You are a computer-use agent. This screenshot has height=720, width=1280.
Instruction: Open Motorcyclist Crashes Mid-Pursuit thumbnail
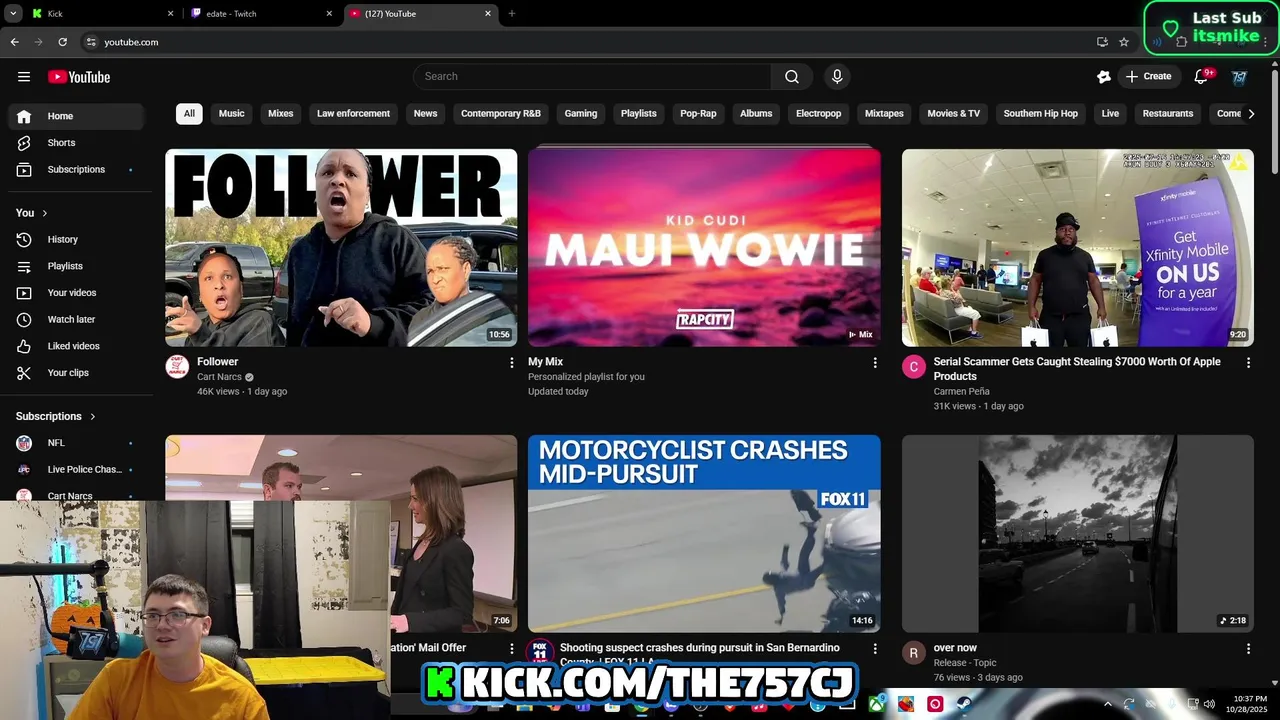(x=705, y=534)
